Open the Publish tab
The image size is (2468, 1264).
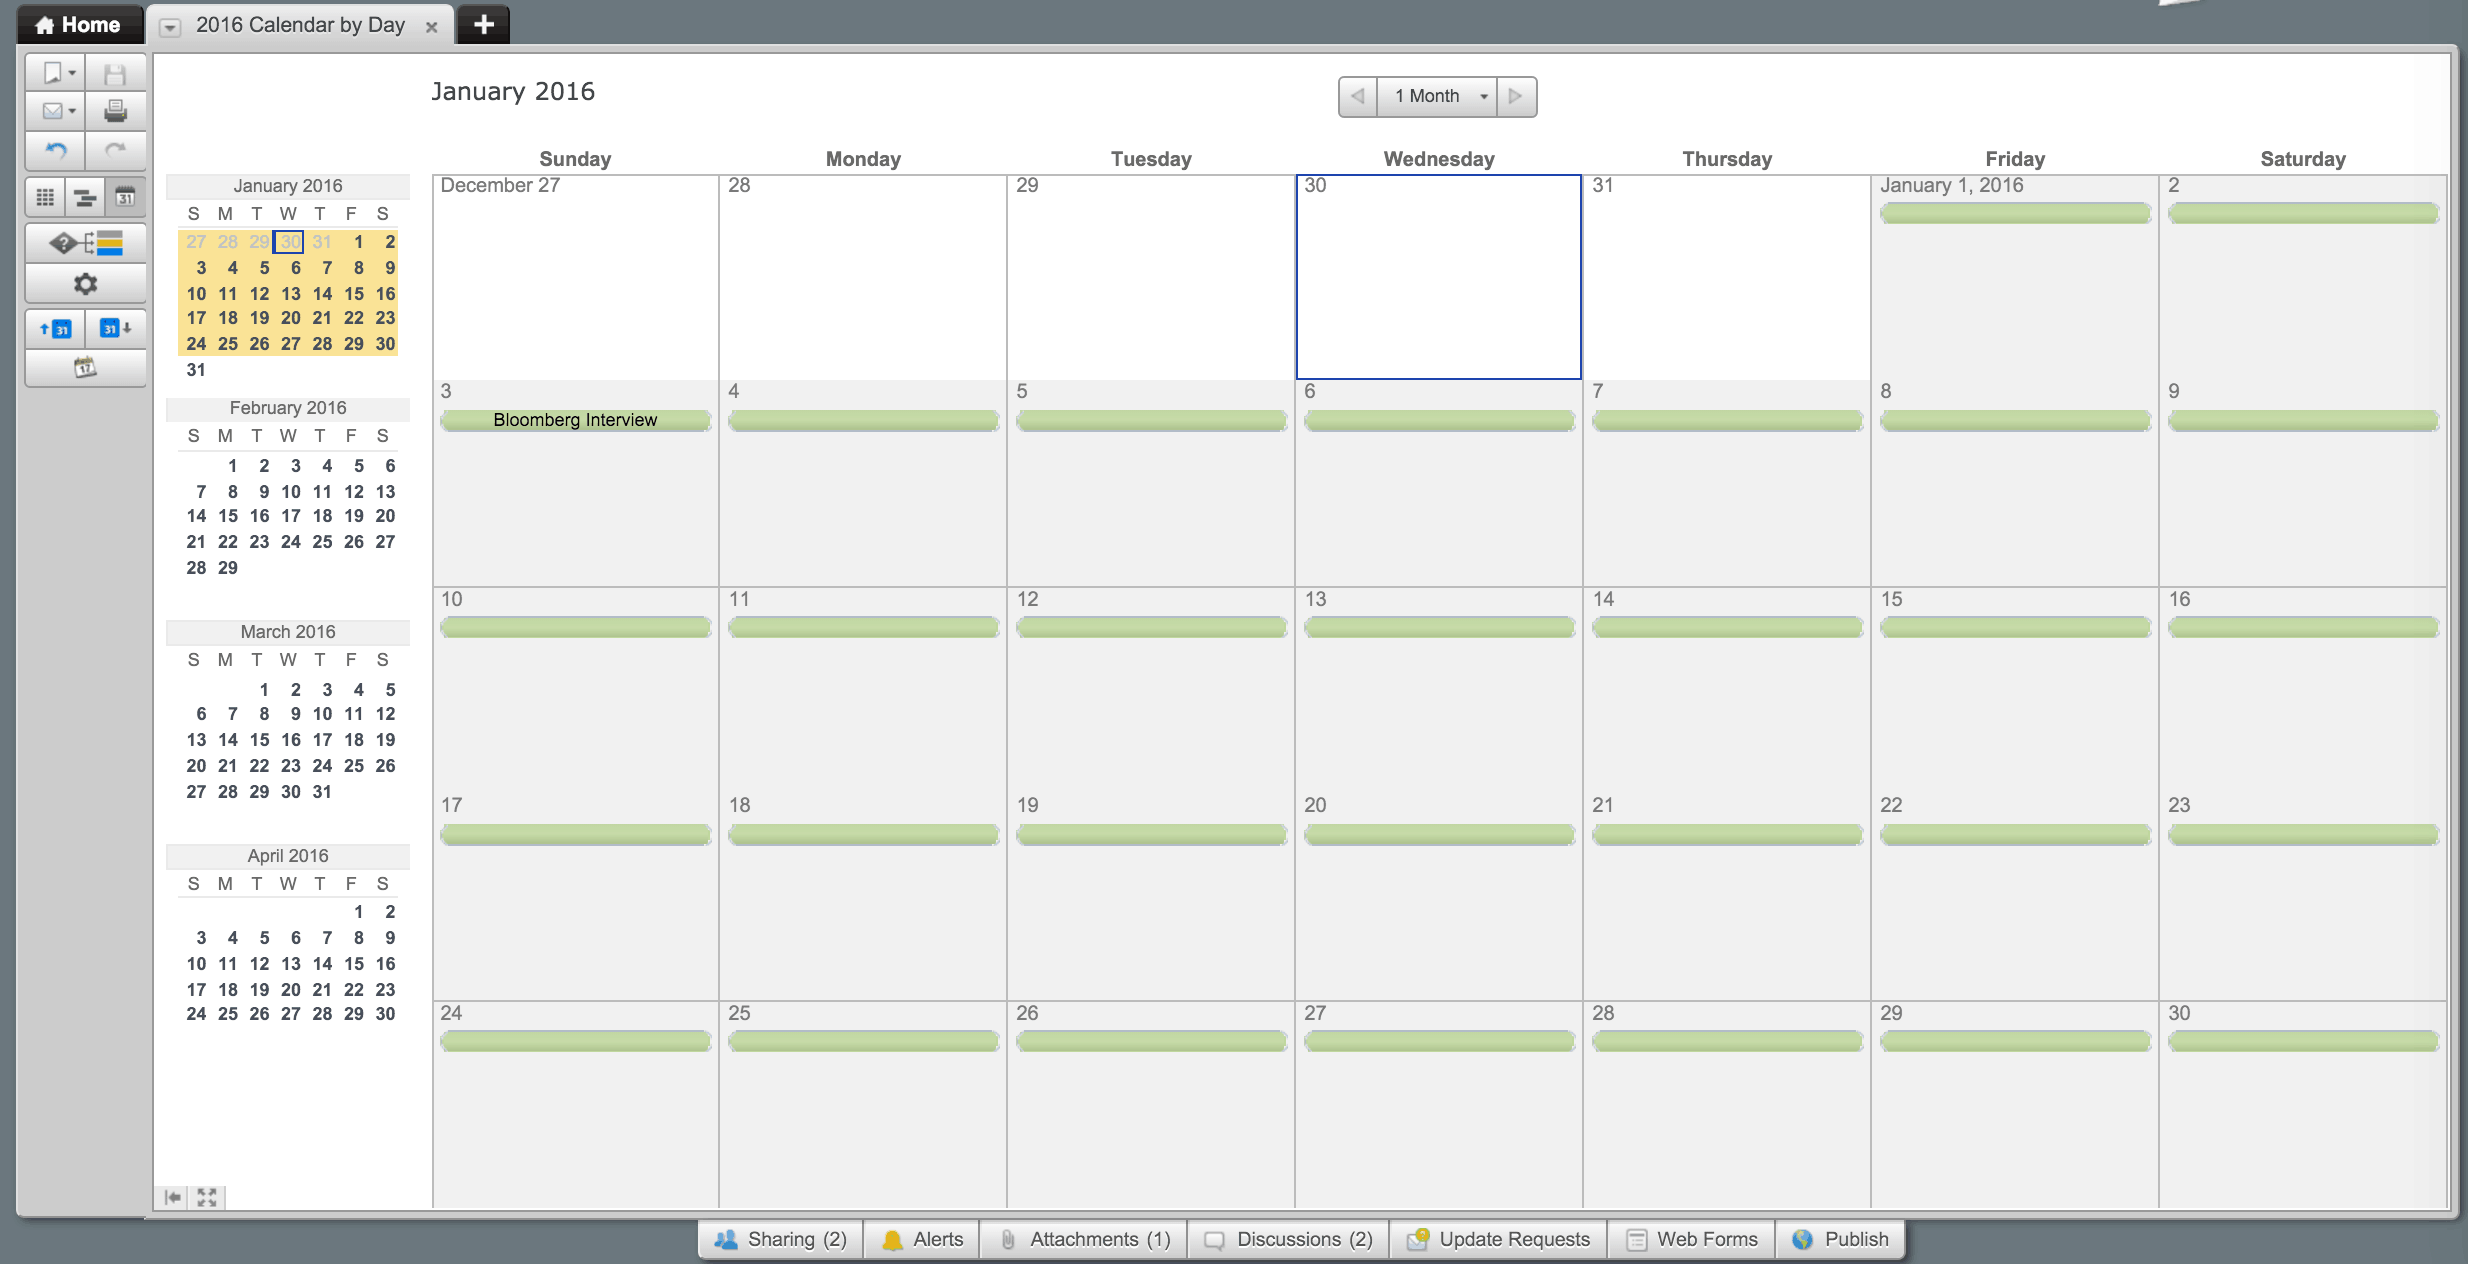click(1840, 1239)
